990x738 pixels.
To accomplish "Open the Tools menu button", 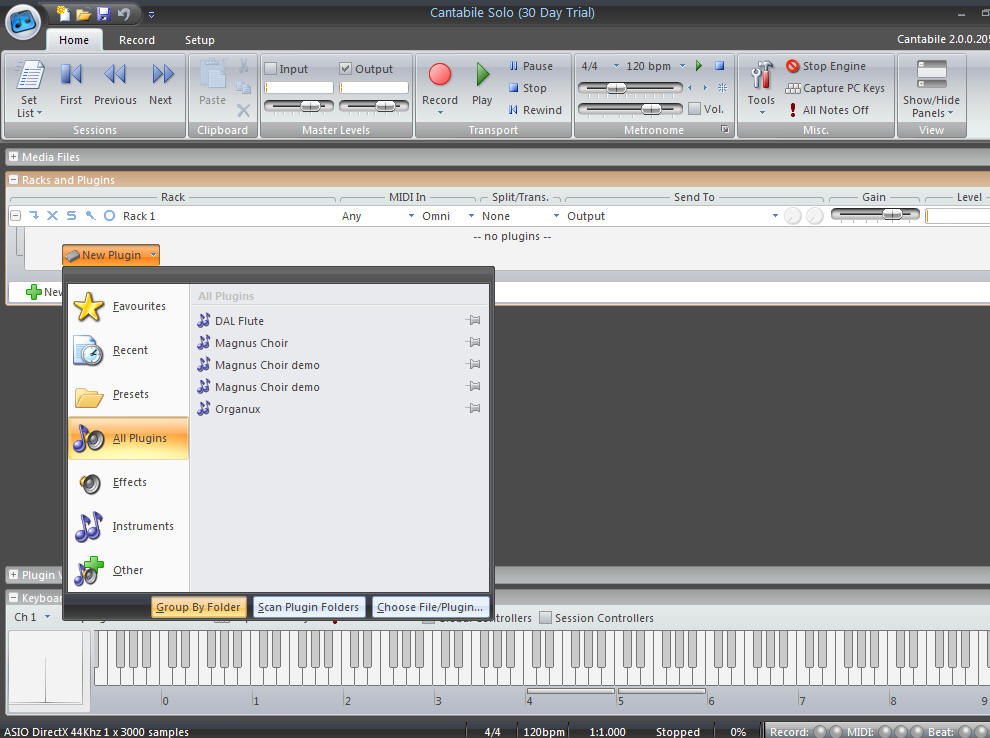I will [x=761, y=88].
